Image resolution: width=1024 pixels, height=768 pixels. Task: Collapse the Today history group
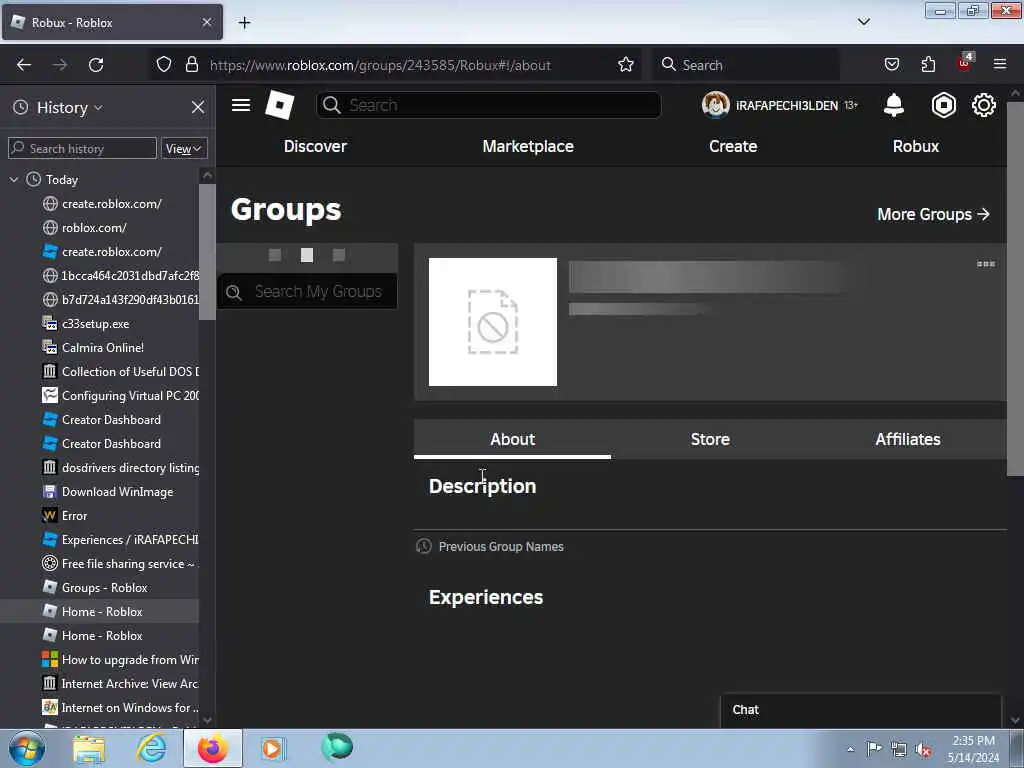pos(14,179)
